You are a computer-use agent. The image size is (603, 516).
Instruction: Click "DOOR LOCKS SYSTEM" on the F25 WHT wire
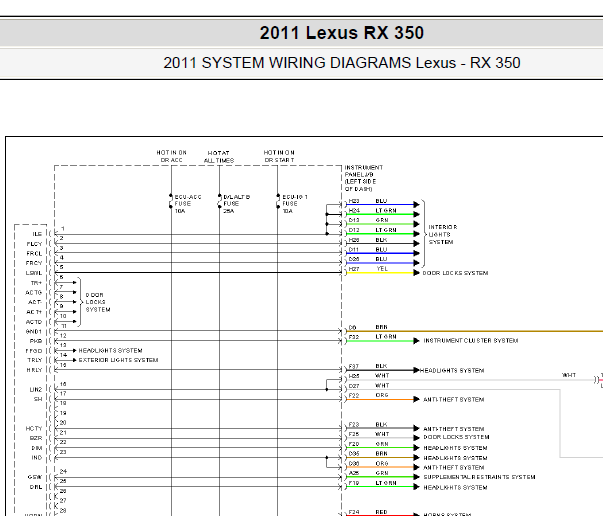456,437
